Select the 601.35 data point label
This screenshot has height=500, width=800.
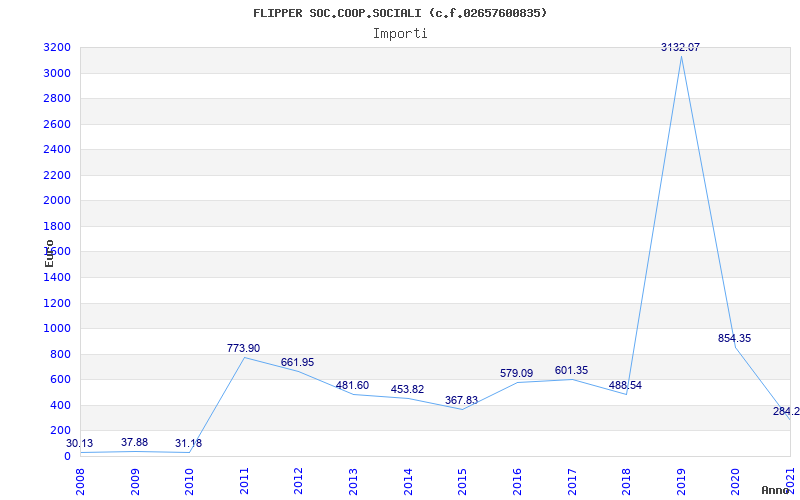[571, 370]
